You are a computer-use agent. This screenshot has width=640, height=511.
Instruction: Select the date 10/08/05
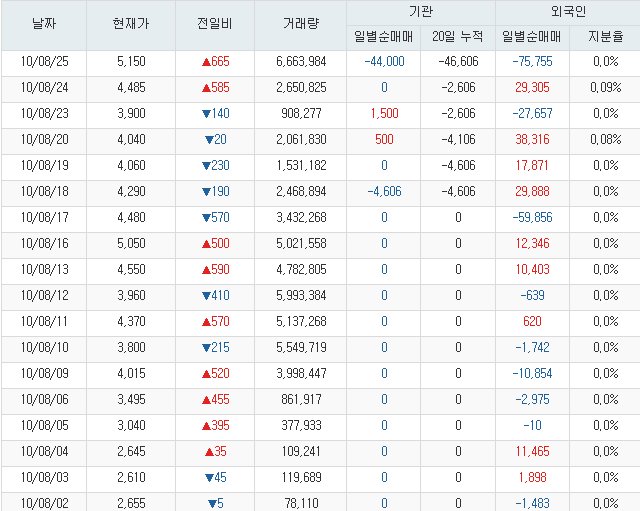click(x=44, y=426)
